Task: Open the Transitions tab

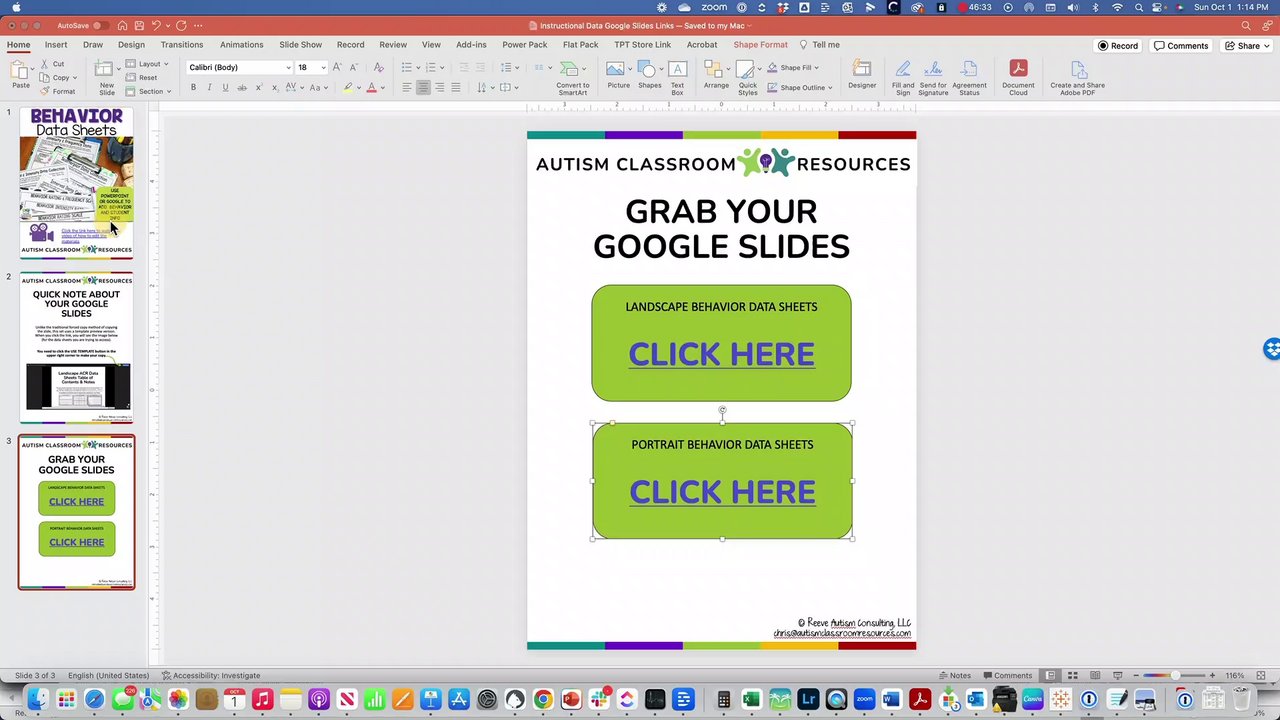Action: 182,45
